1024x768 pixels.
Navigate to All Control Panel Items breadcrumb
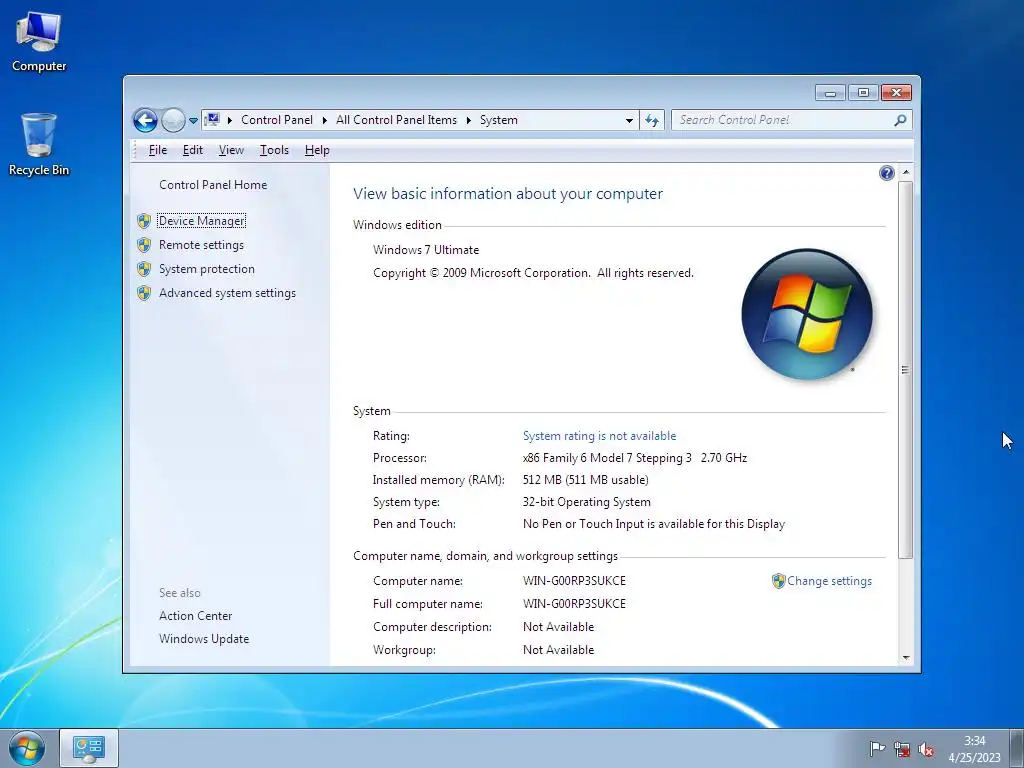tap(396, 120)
